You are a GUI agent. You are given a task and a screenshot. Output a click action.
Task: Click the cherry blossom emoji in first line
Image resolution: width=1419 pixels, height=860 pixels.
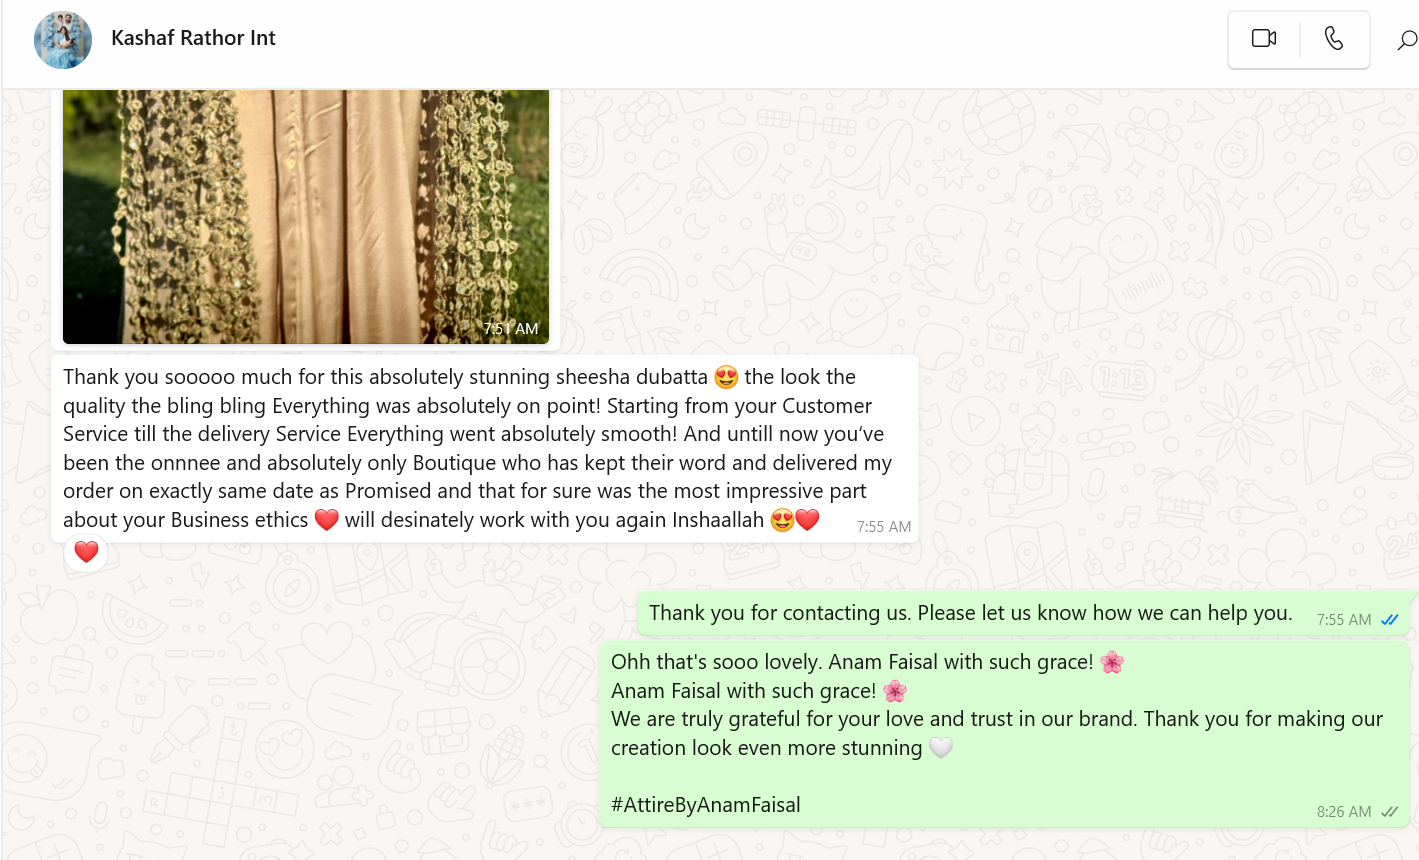(x=1112, y=662)
